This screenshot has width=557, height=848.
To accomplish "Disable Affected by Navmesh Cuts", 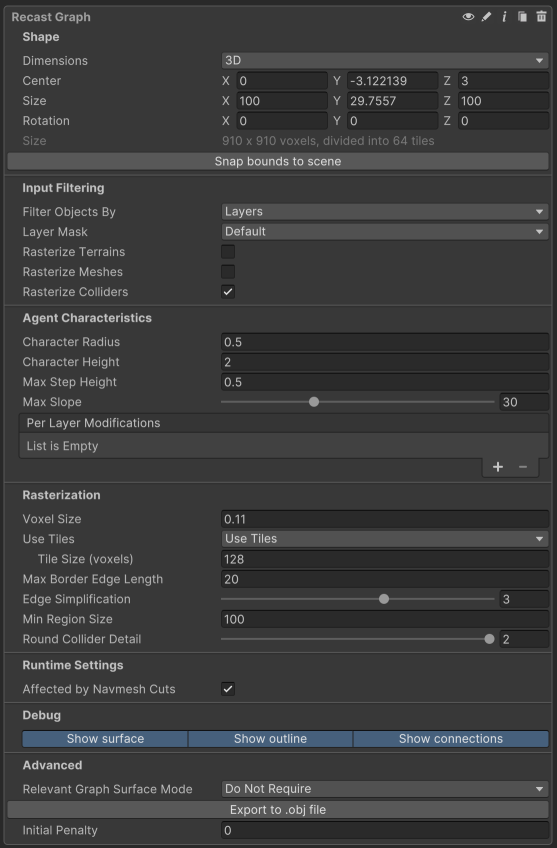I will (228, 688).
